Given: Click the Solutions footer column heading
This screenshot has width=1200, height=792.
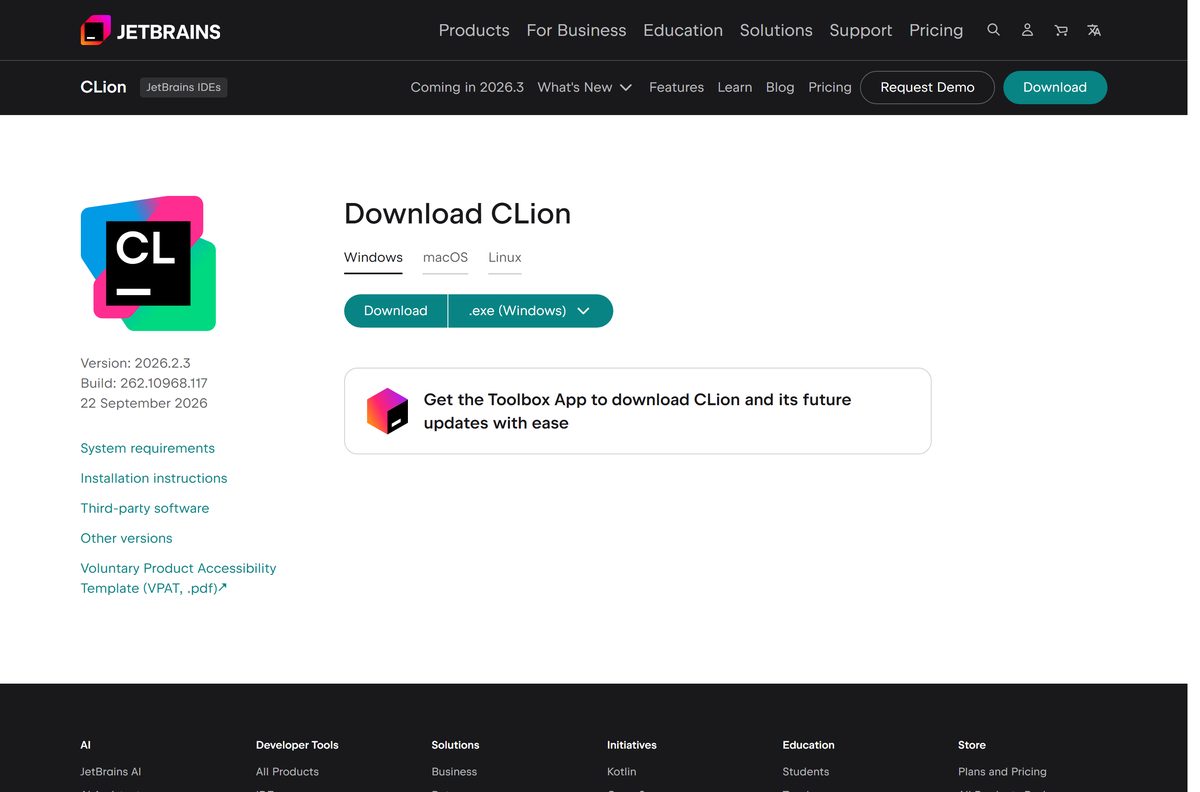Looking at the screenshot, I should tap(455, 745).
